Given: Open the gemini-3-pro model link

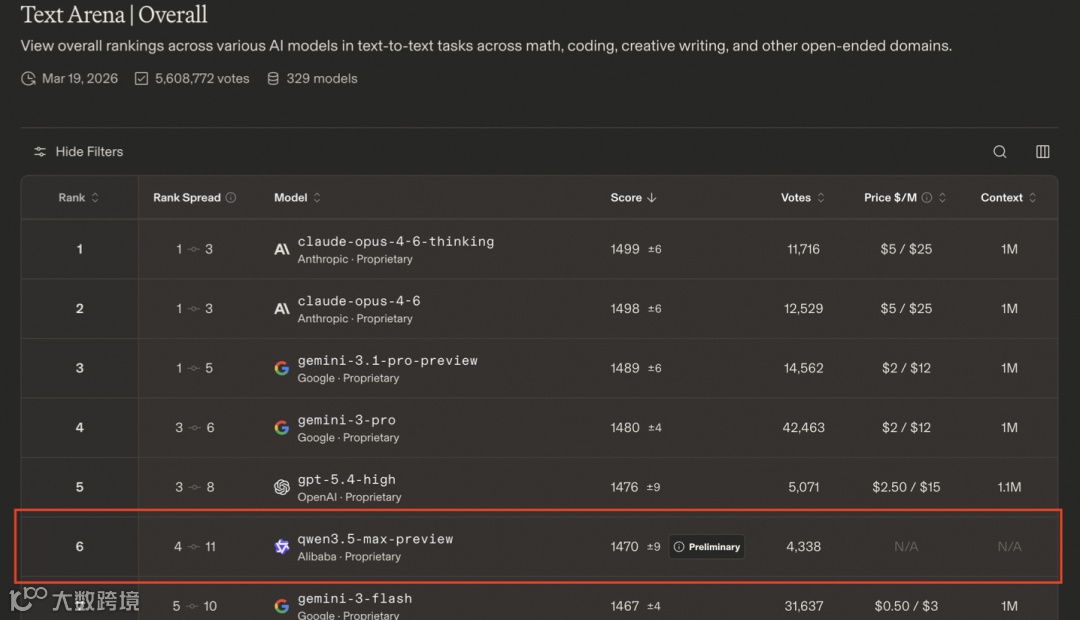Looking at the screenshot, I should point(346,420).
